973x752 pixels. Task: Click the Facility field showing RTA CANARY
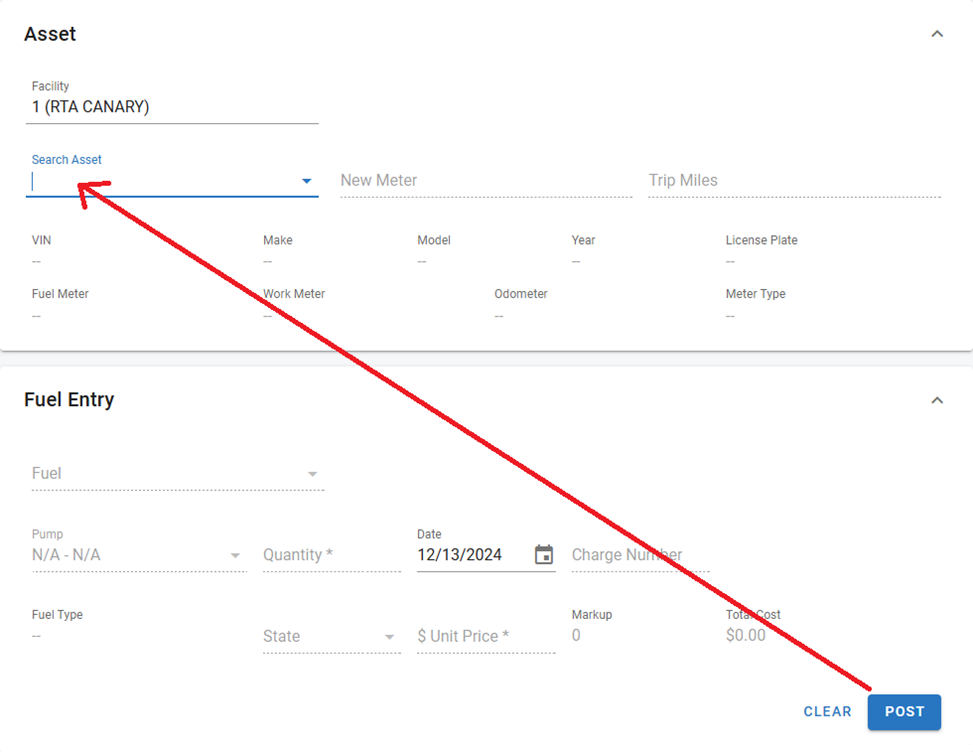171,107
